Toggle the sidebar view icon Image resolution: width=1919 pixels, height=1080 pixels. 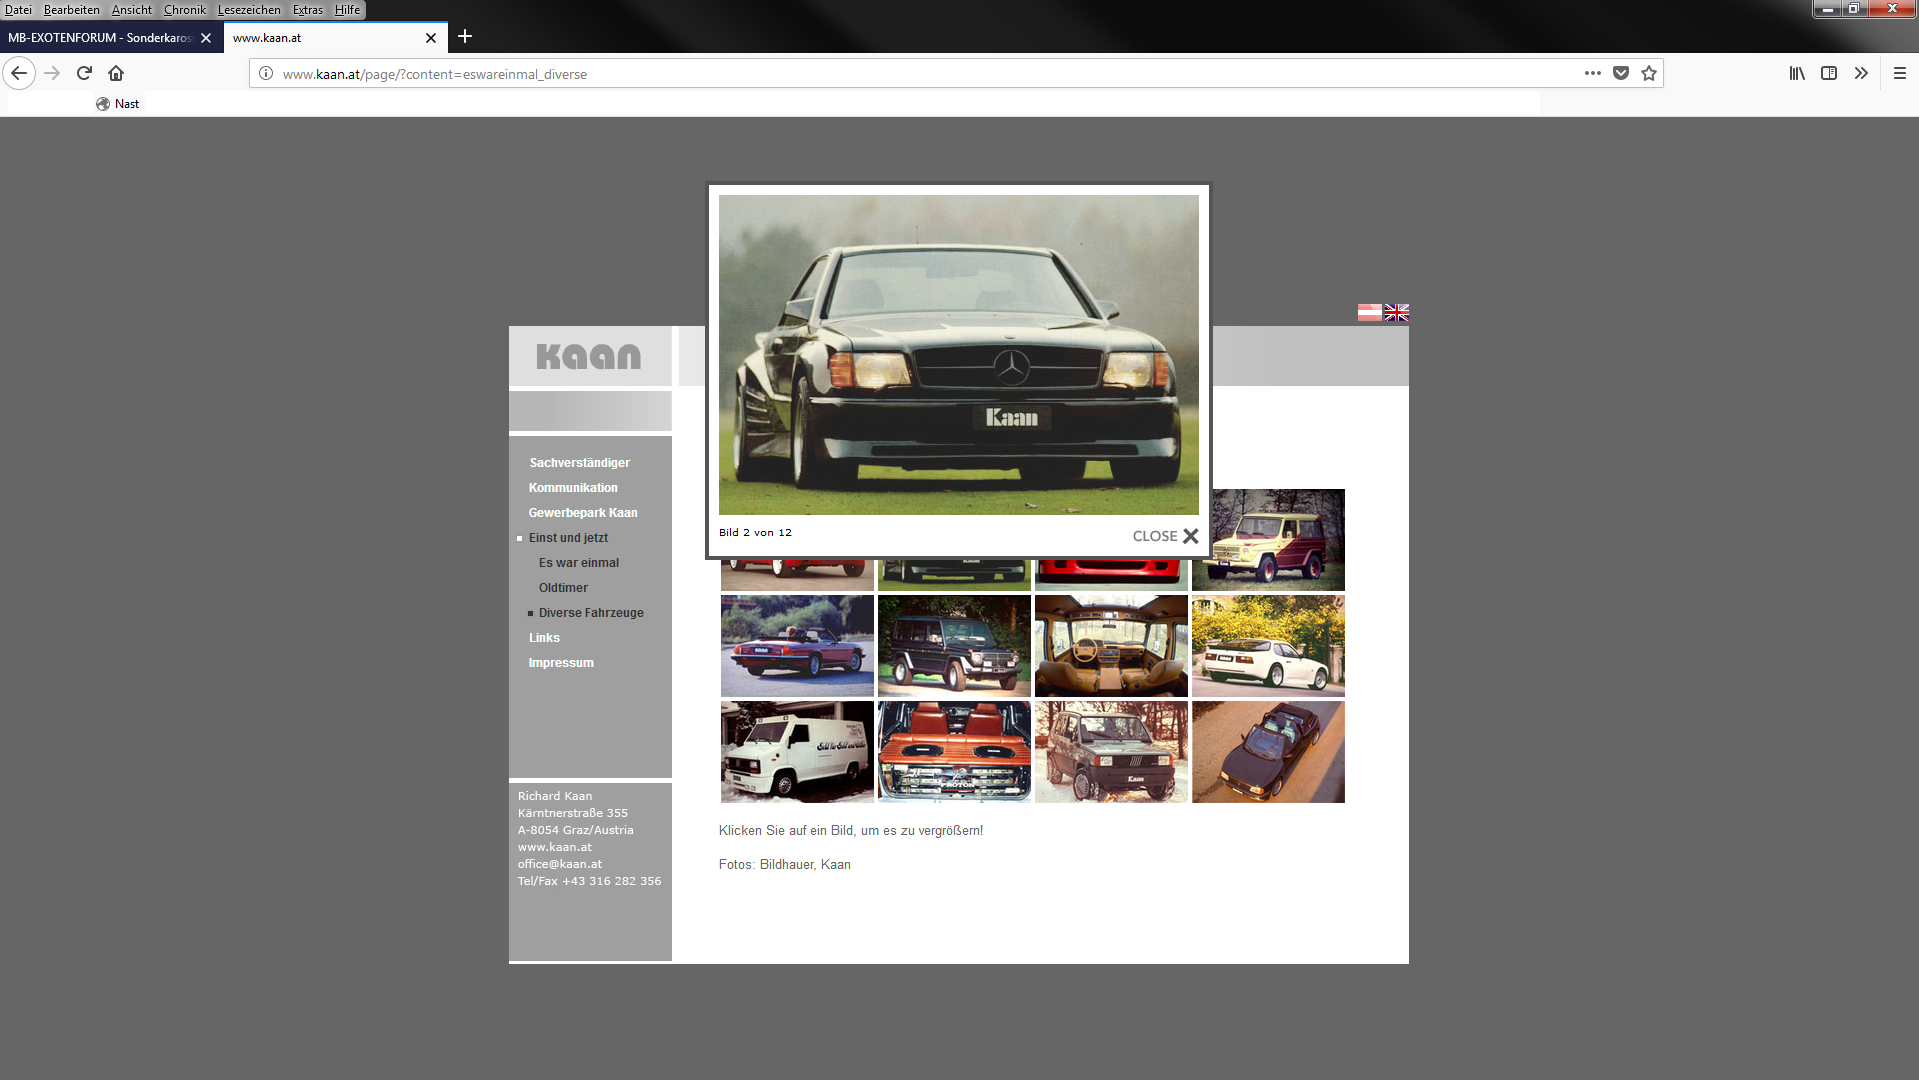[1829, 73]
